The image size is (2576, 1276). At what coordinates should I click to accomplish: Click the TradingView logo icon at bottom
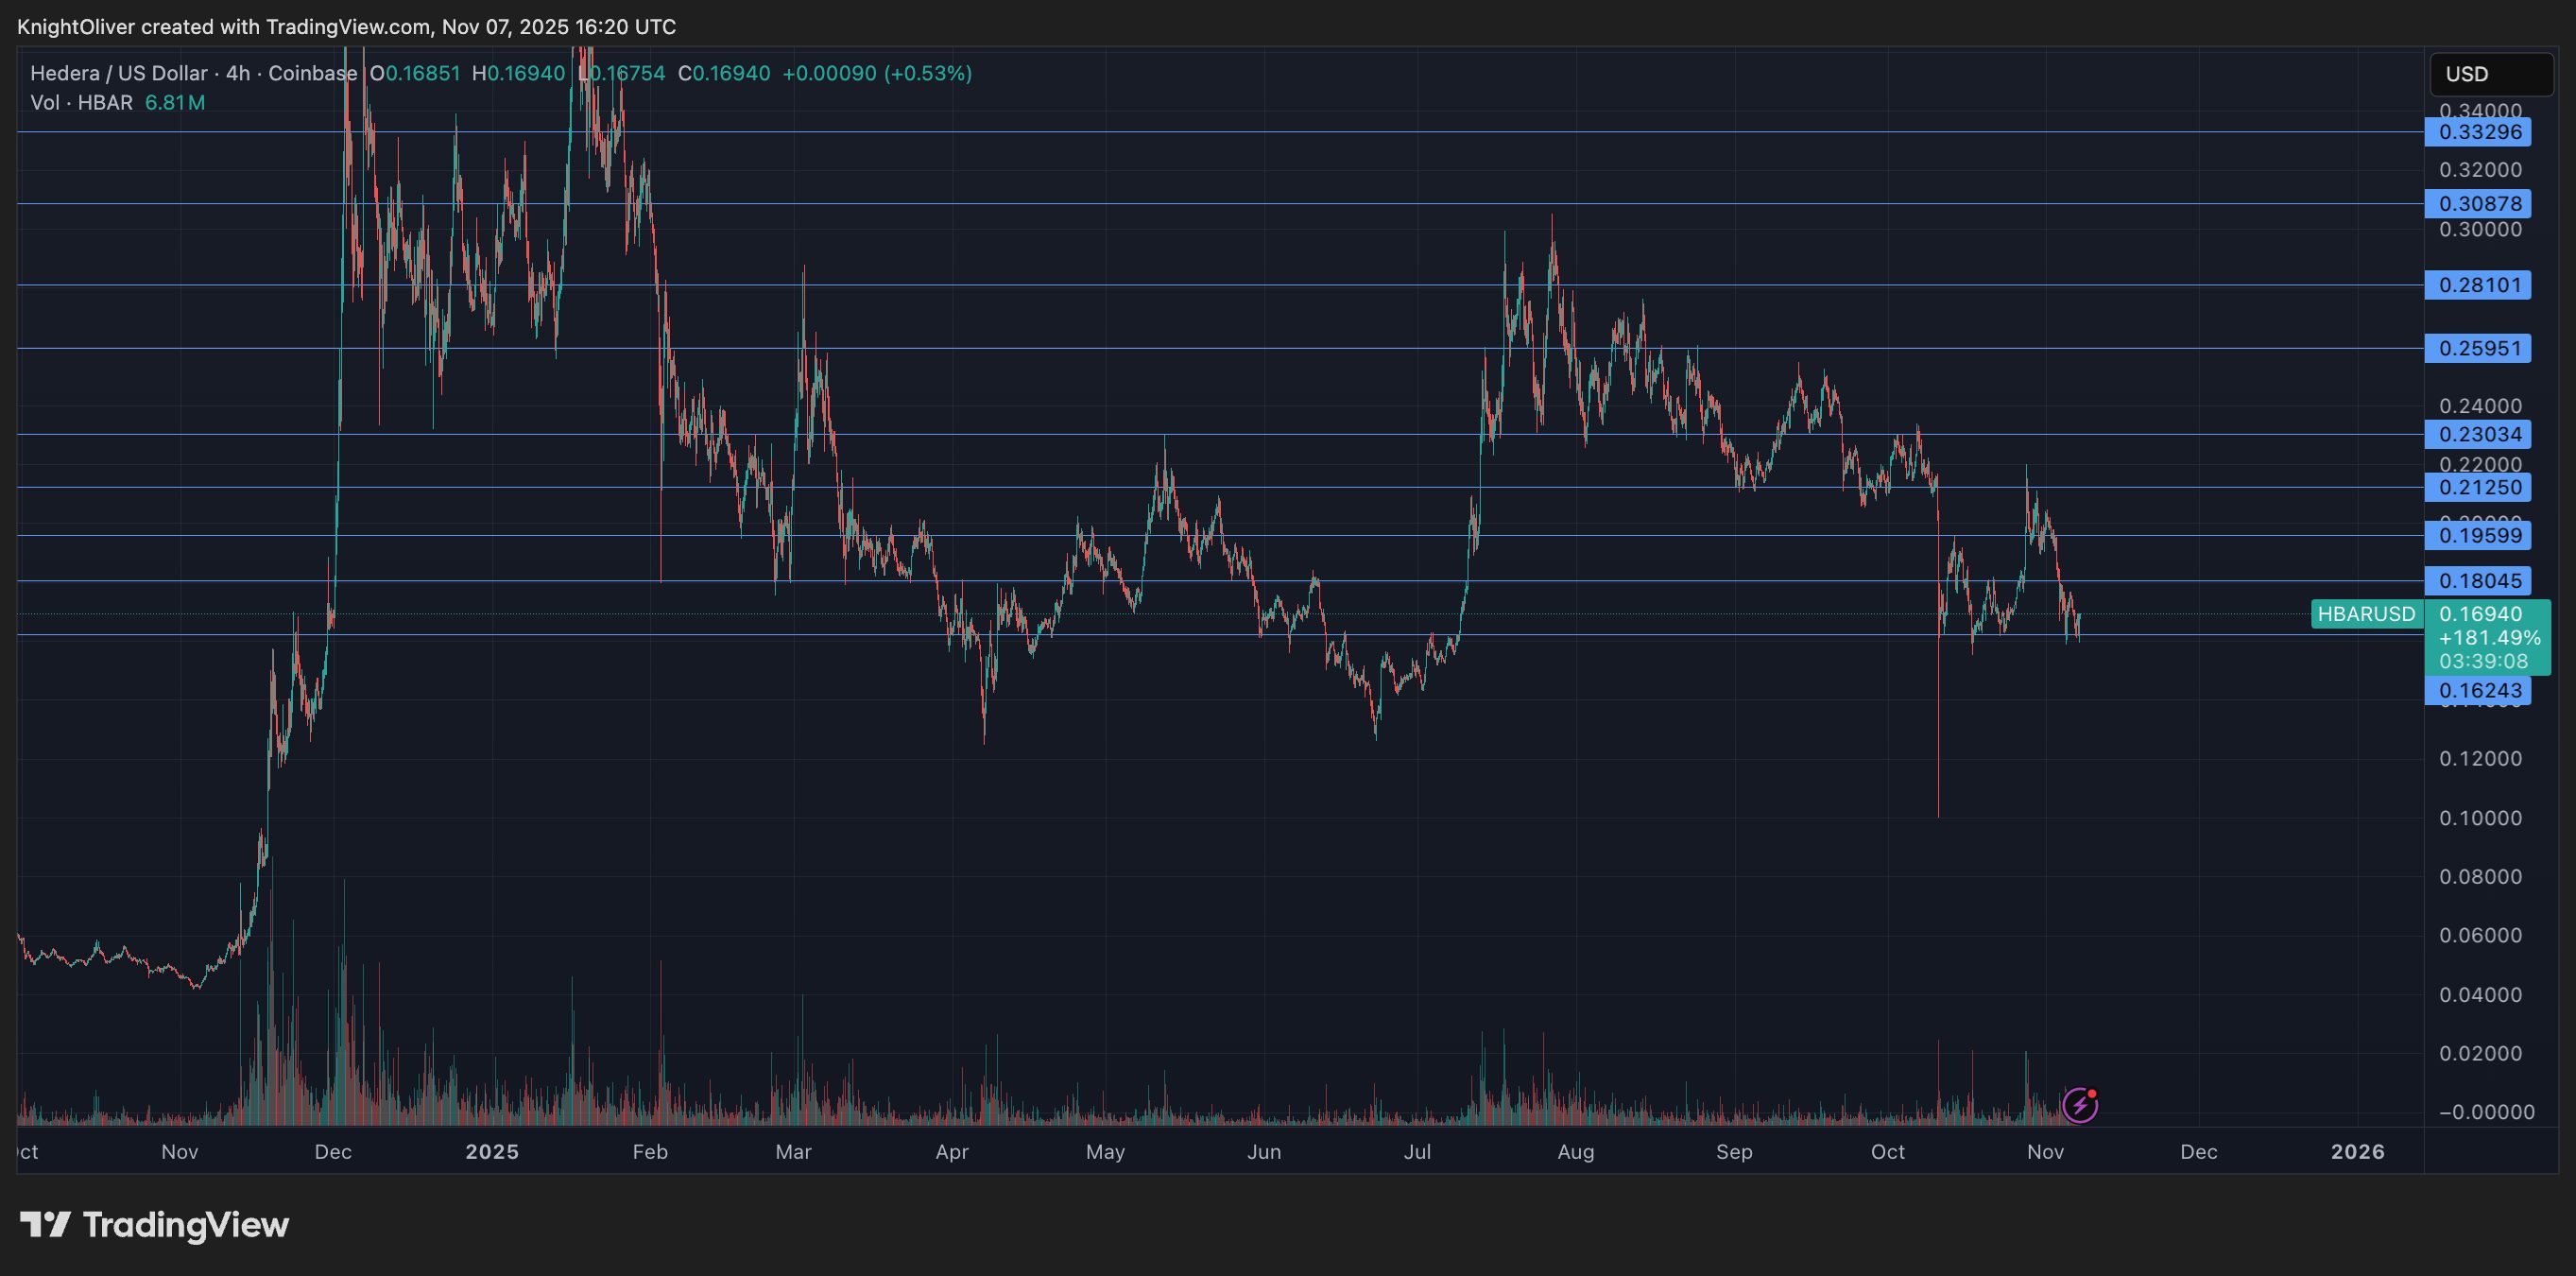(45, 1225)
